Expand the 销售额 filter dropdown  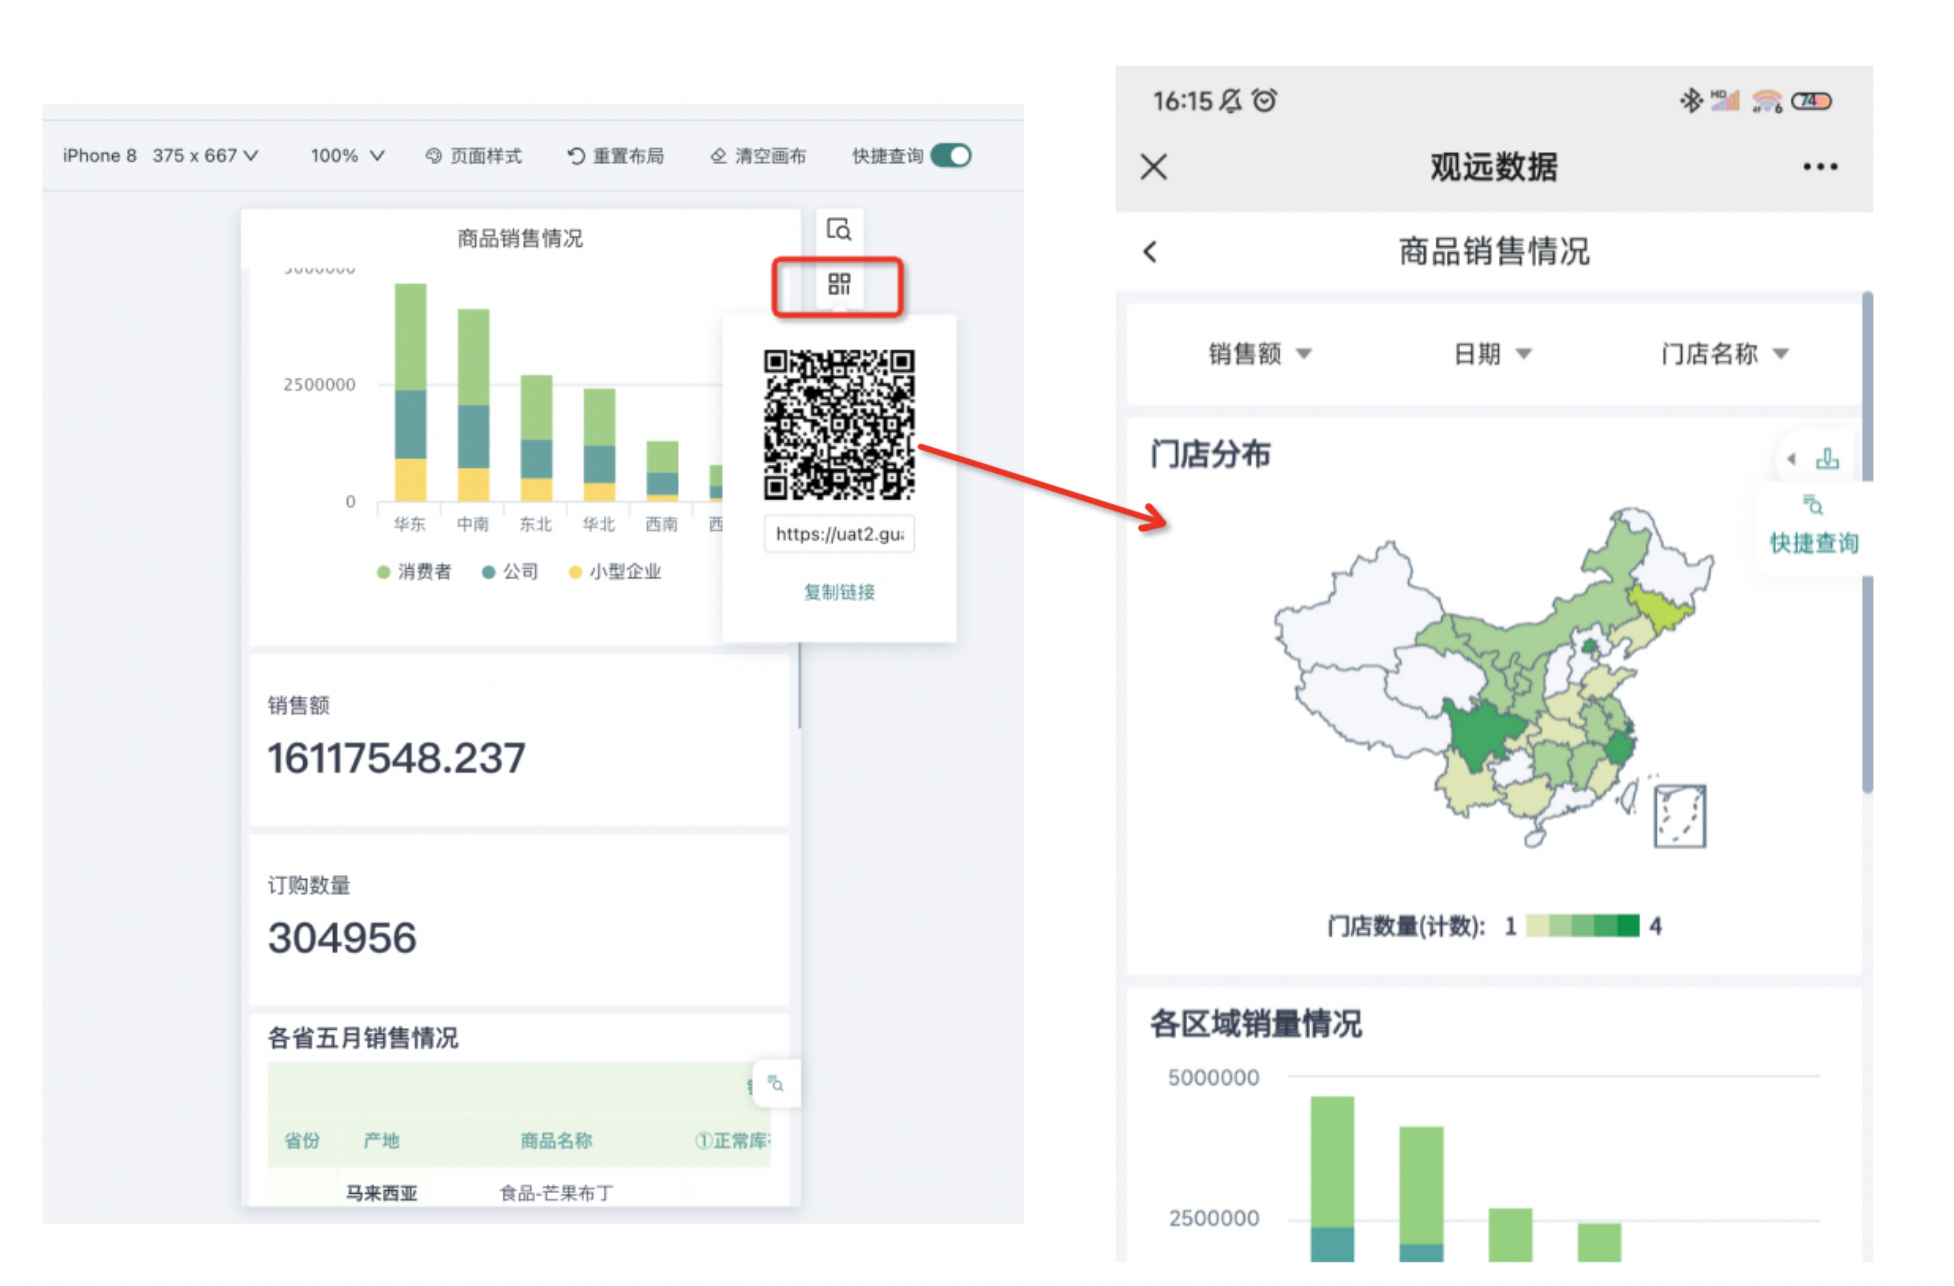coord(1260,354)
